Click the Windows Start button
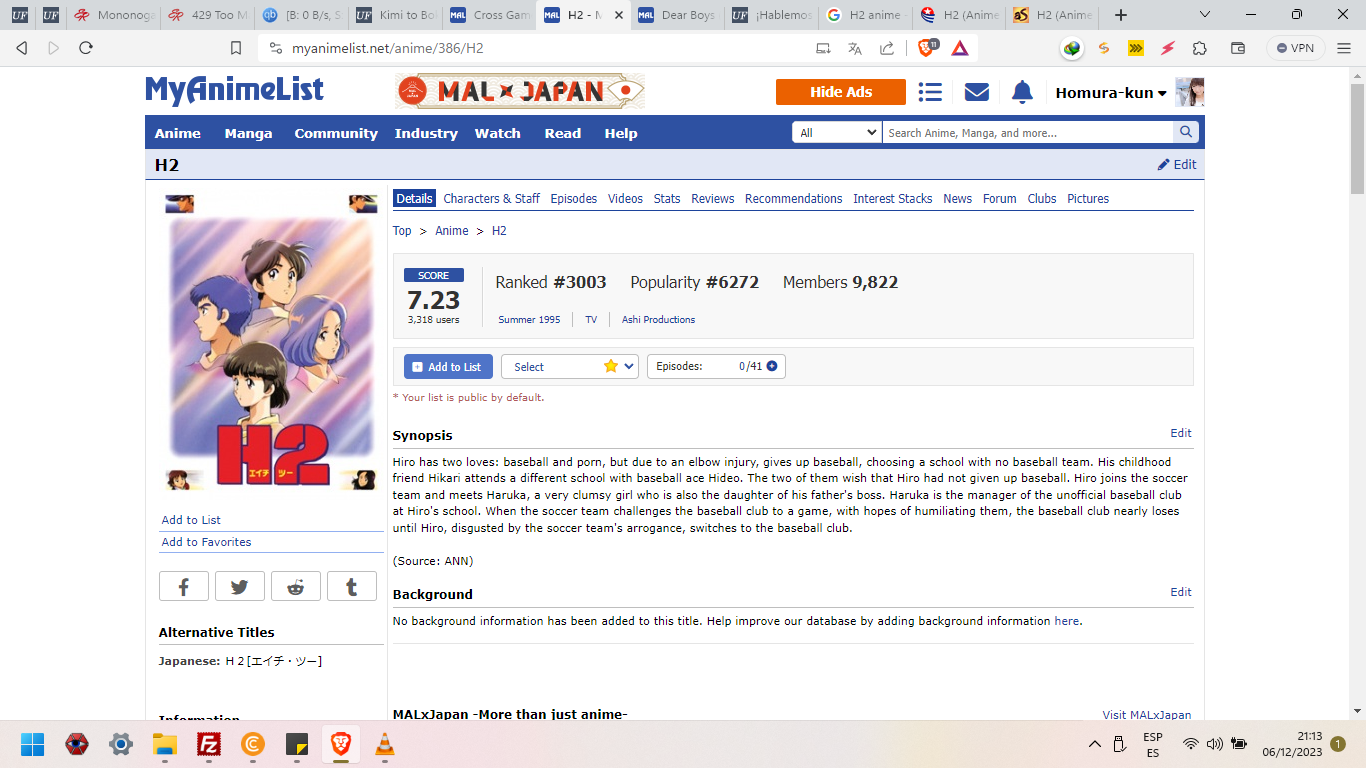Viewport: 1366px width, 768px height. tap(33, 744)
